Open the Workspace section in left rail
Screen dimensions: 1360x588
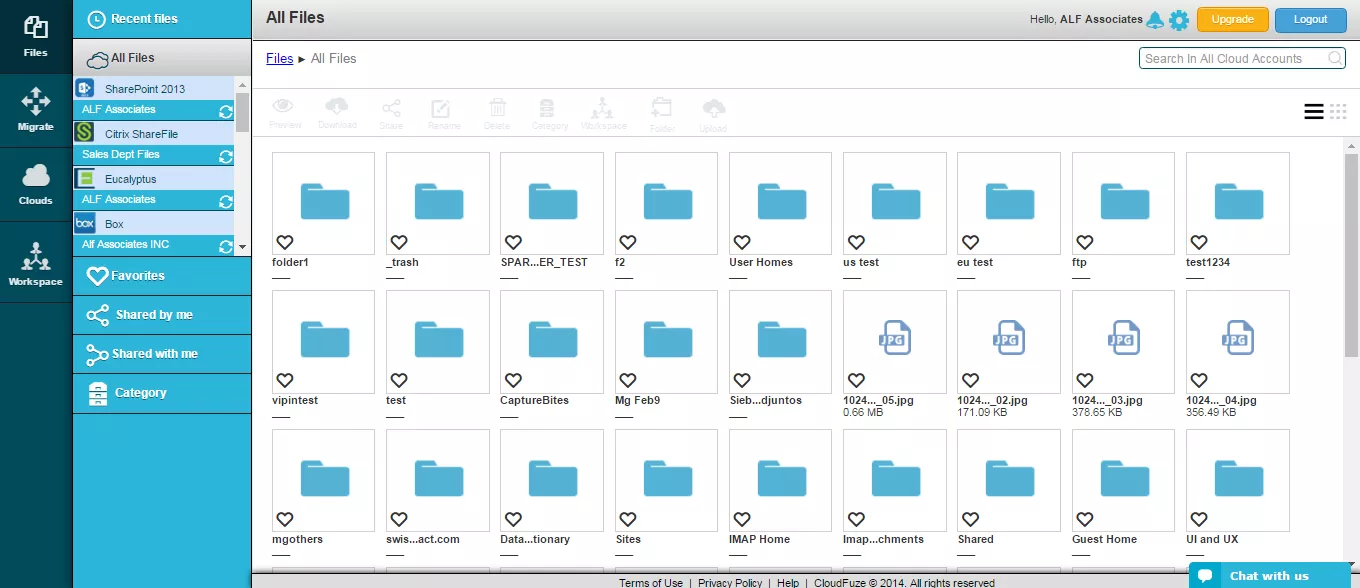(x=36, y=262)
